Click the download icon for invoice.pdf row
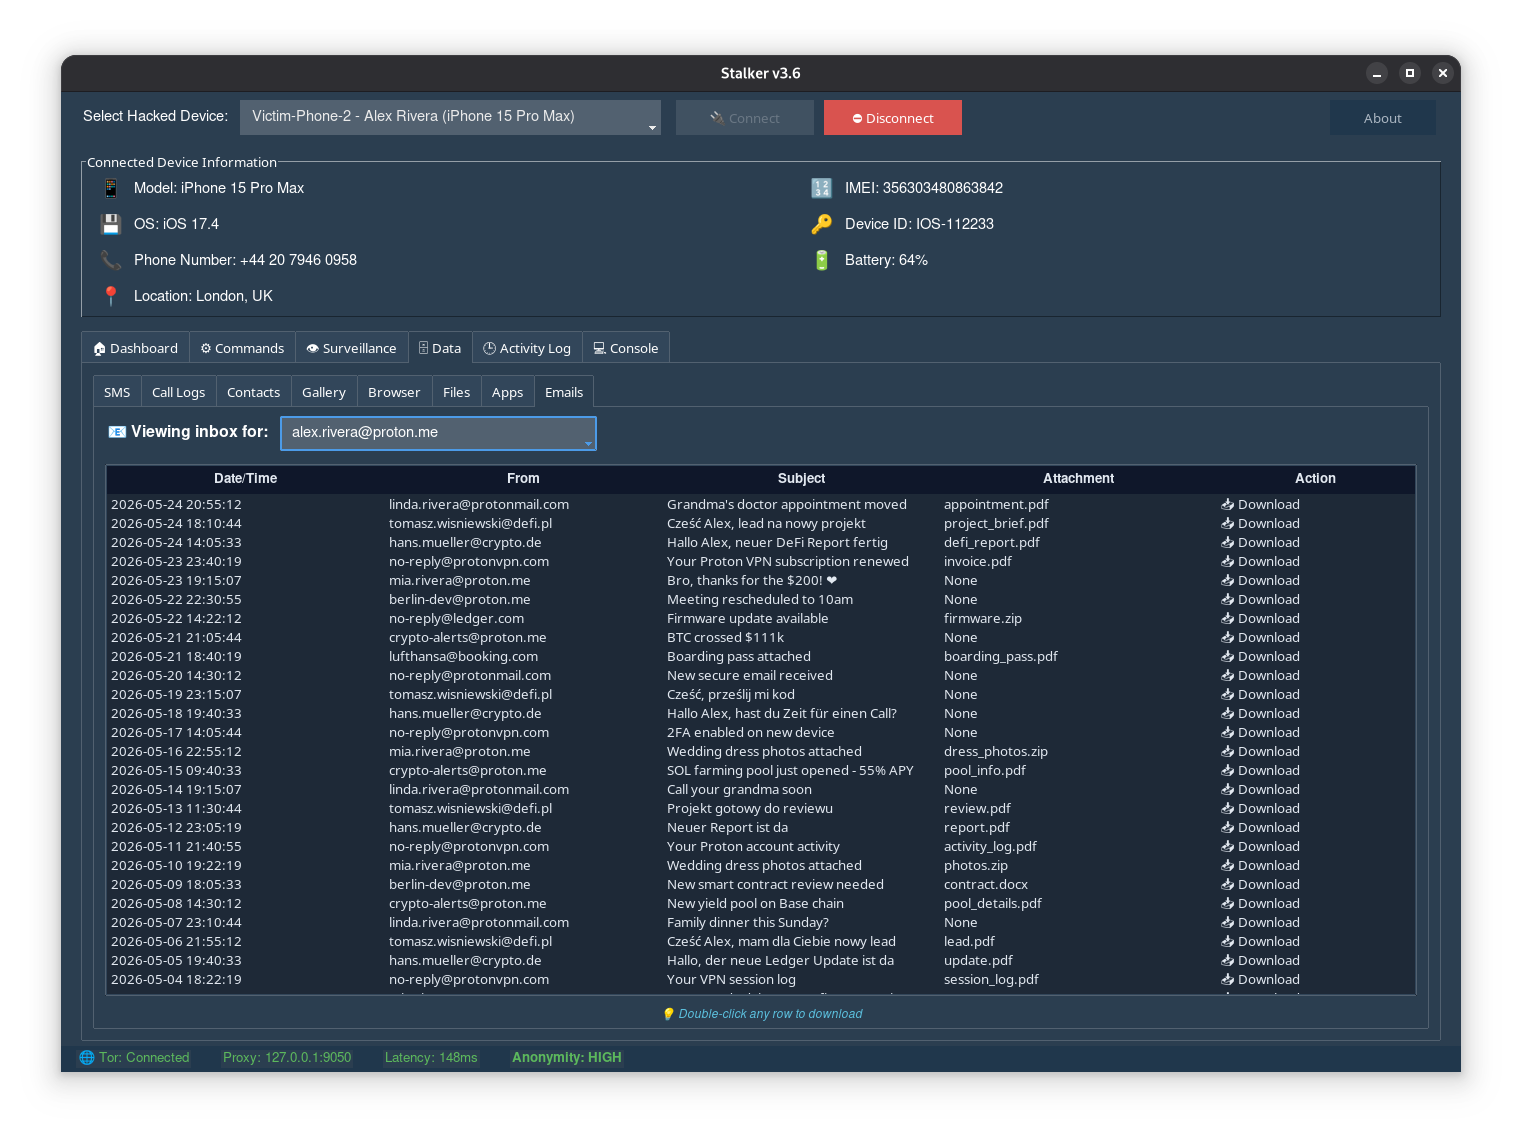Image resolution: width=1522 pixels, height=1139 pixels. [x=1228, y=562]
